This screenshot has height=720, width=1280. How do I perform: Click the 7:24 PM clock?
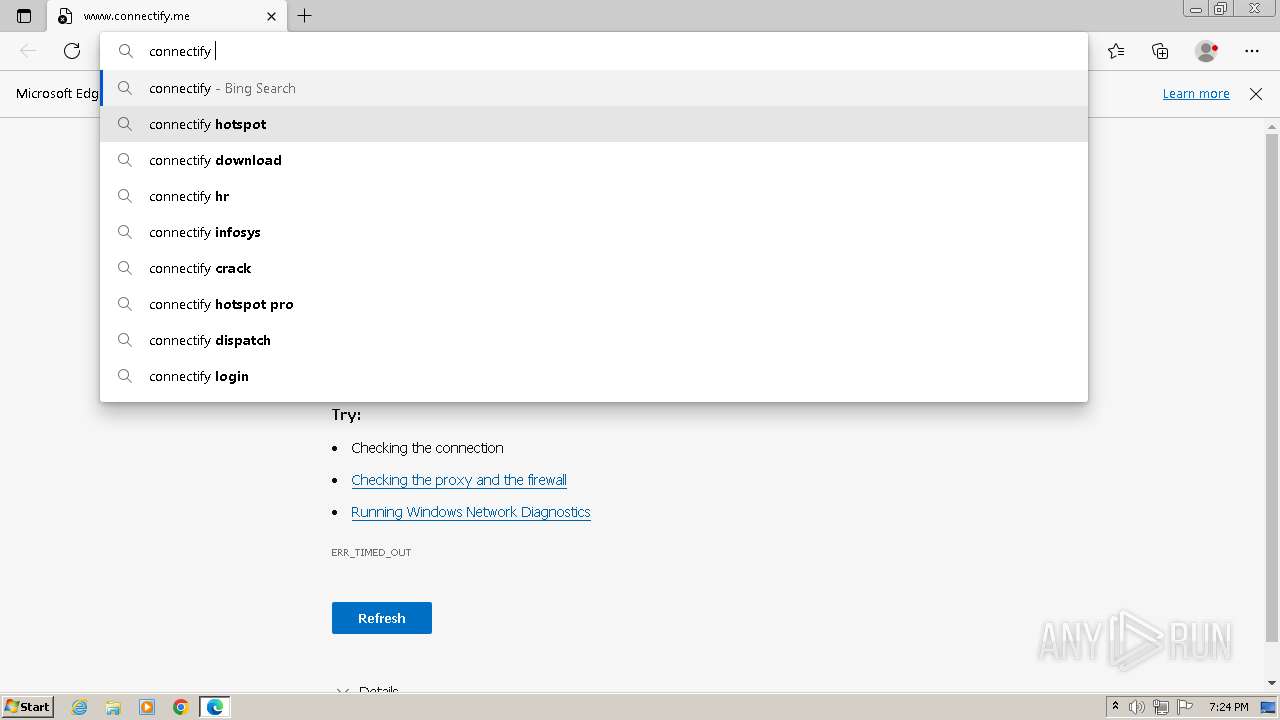click(1228, 707)
